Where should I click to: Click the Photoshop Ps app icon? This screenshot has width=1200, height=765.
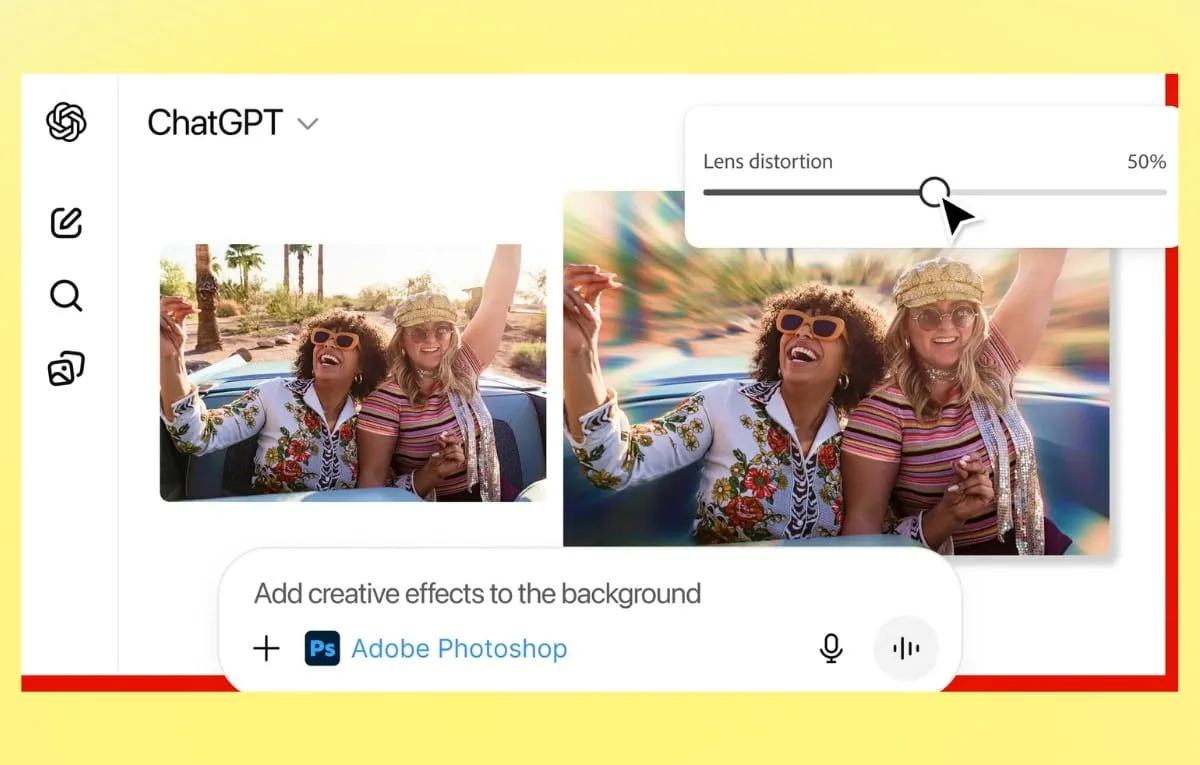coord(322,649)
